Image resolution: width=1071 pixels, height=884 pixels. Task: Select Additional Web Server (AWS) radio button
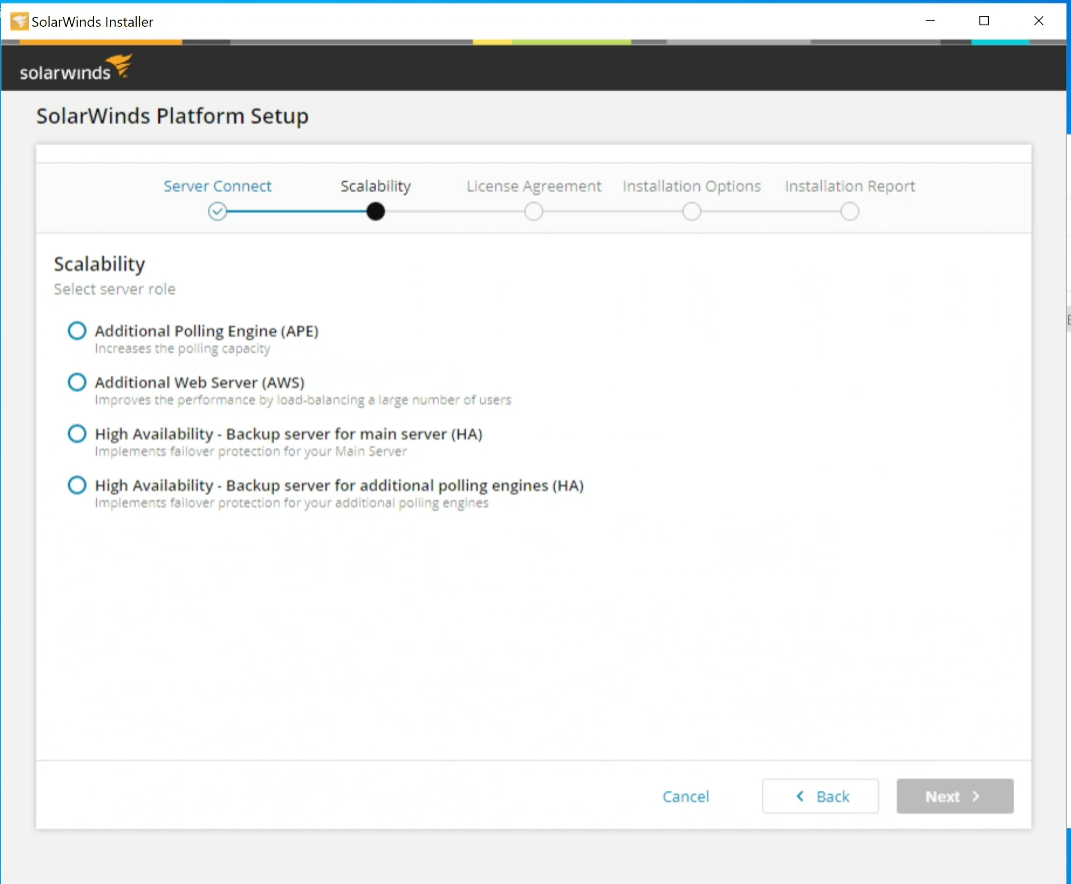pos(76,383)
